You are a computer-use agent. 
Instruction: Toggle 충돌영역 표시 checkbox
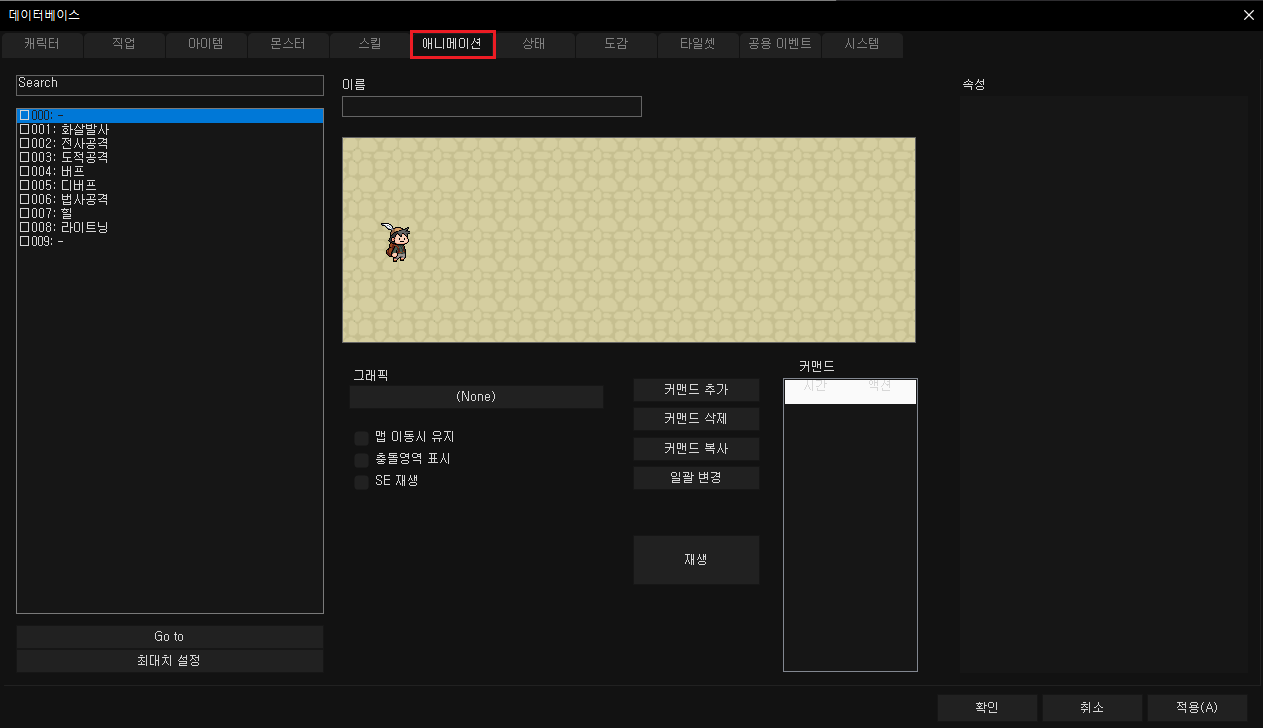click(362, 460)
